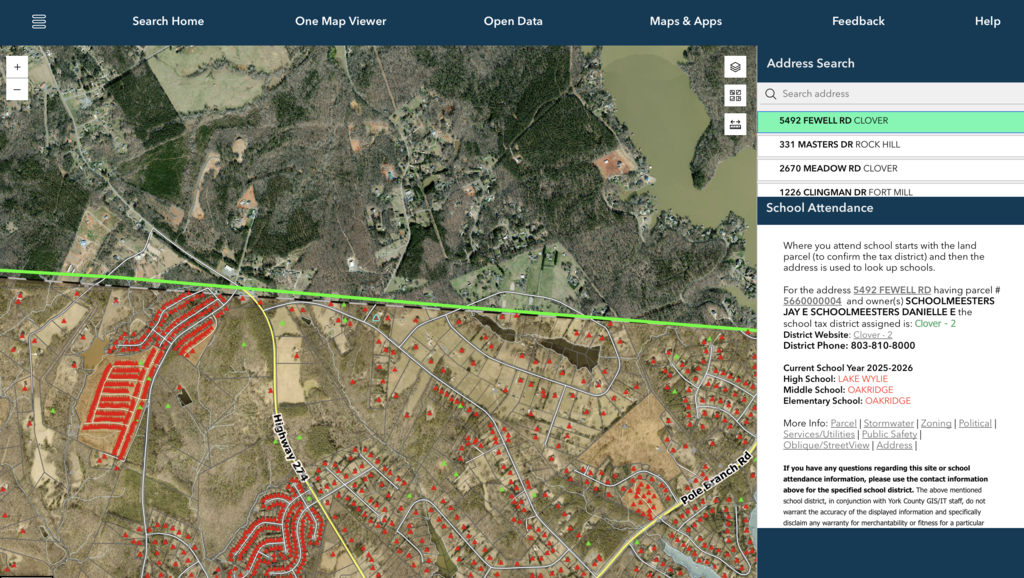Open the Open Data menu item
Viewport: 1024px width, 578px height.
[x=513, y=22]
